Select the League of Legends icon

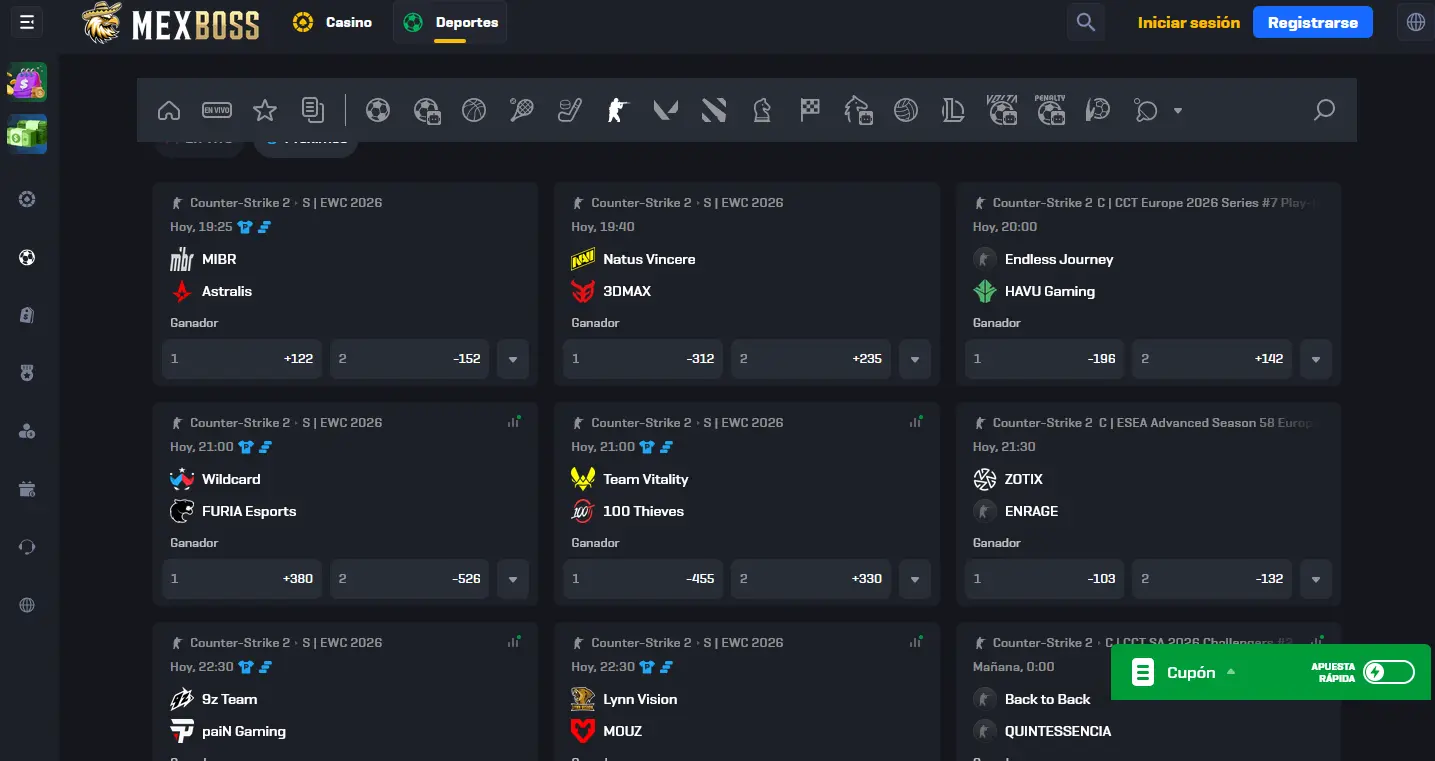953,110
